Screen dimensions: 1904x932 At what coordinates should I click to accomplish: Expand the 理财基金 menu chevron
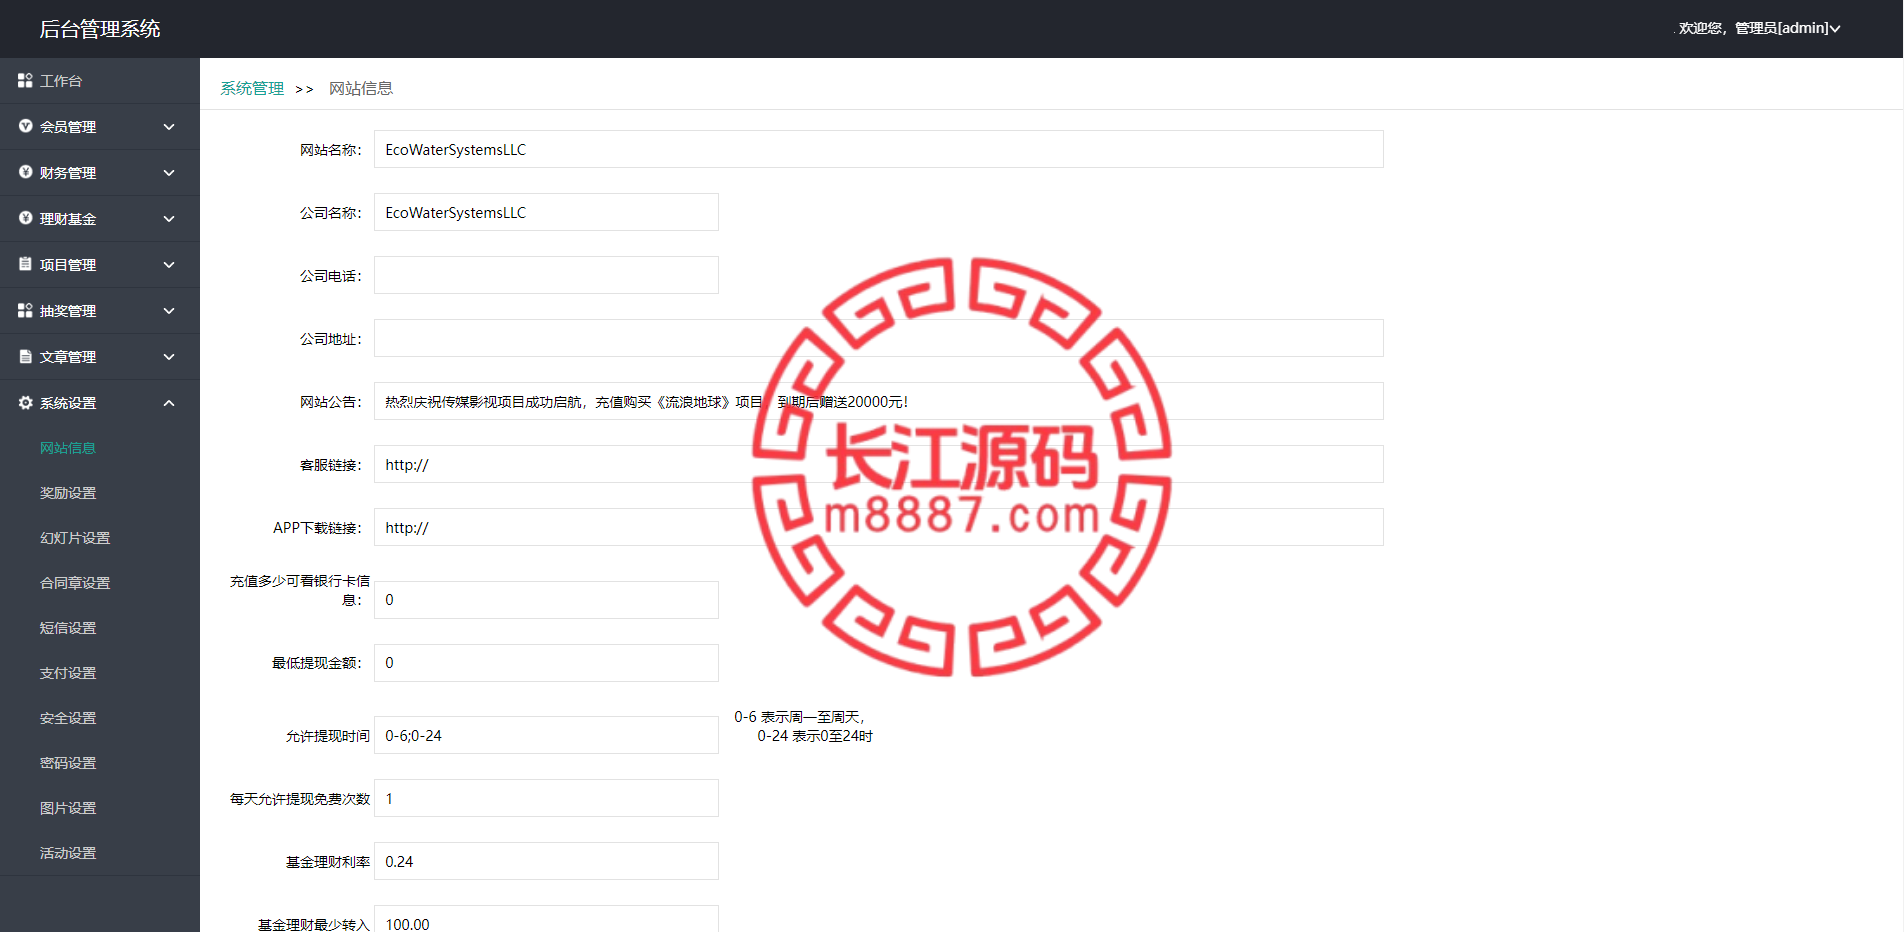click(x=169, y=219)
